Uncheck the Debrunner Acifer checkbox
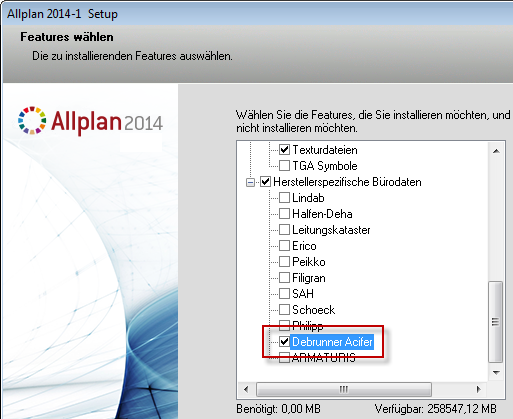This screenshot has height=419, width=513. [284, 342]
